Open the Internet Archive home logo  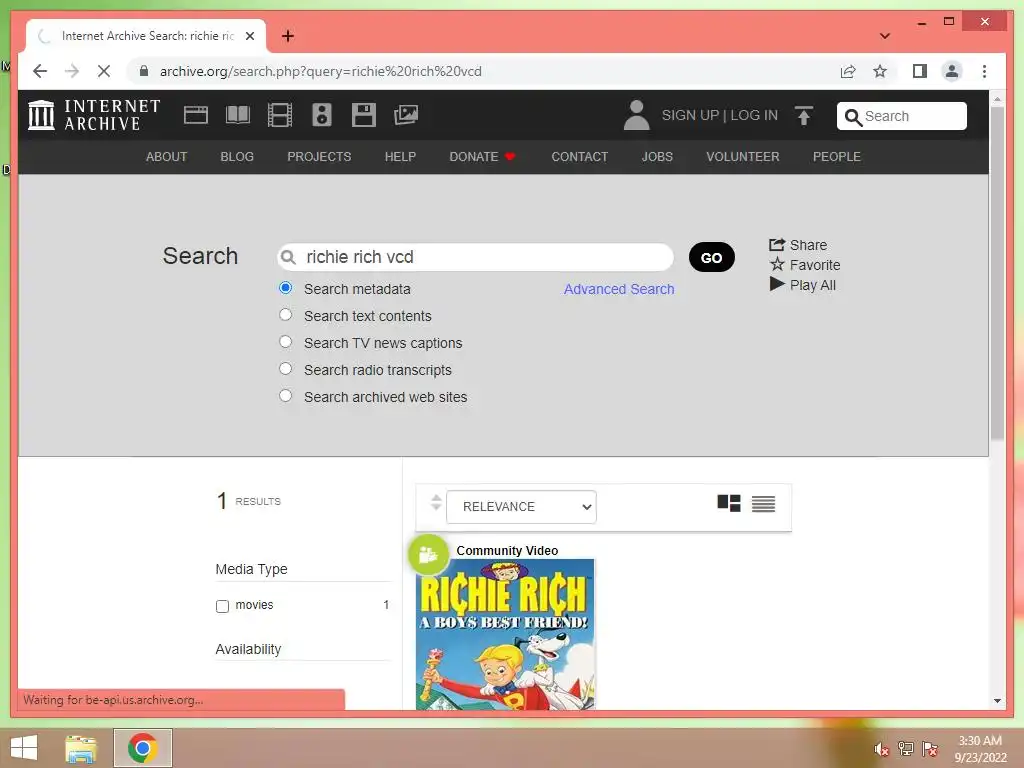(94, 115)
